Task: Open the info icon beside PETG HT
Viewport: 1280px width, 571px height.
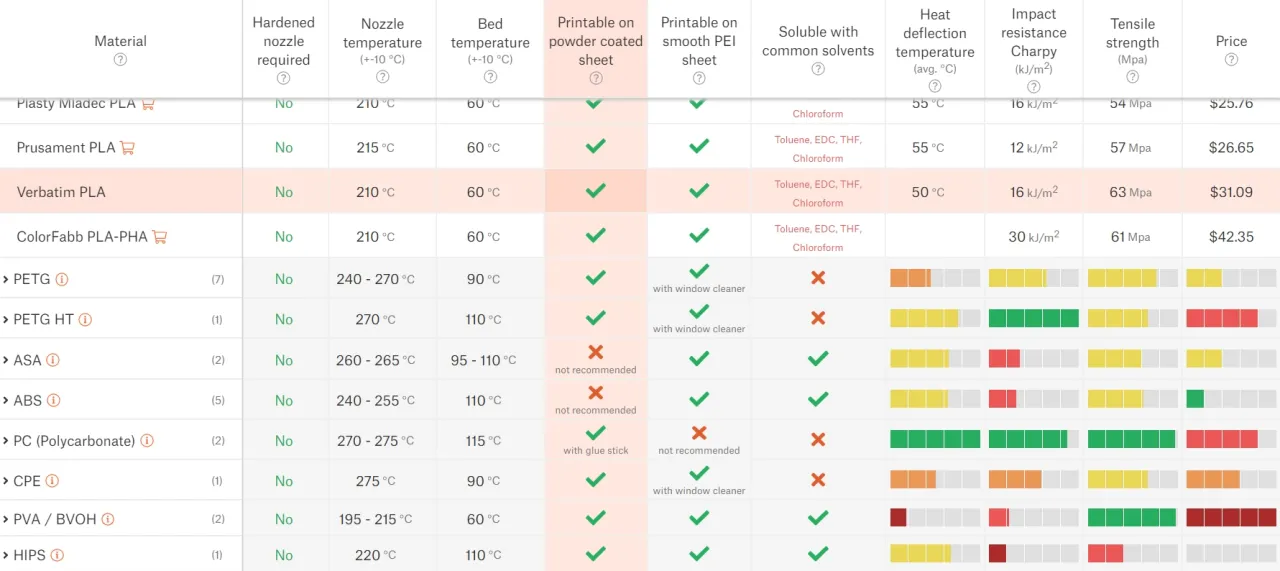Action: point(85,320)
